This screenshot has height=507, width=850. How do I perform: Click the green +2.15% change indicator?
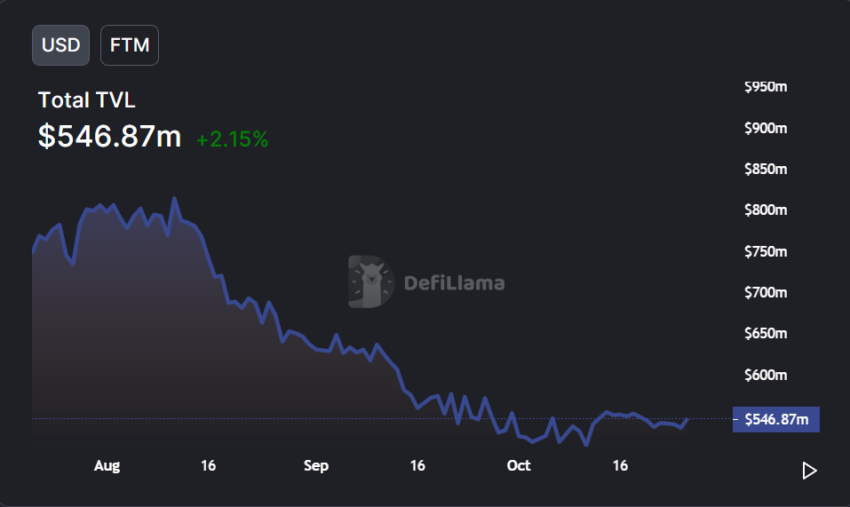[x=232, y=140]
